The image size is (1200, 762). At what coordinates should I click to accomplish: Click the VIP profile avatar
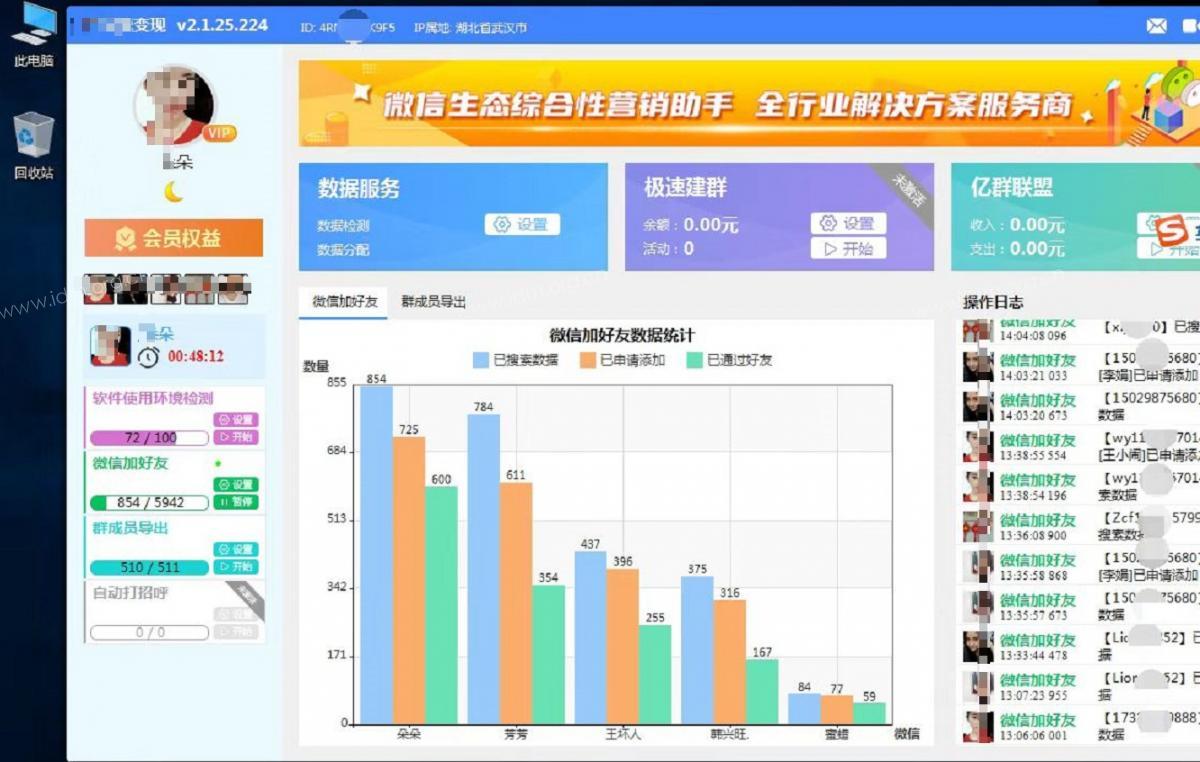[x=176, y=106]
